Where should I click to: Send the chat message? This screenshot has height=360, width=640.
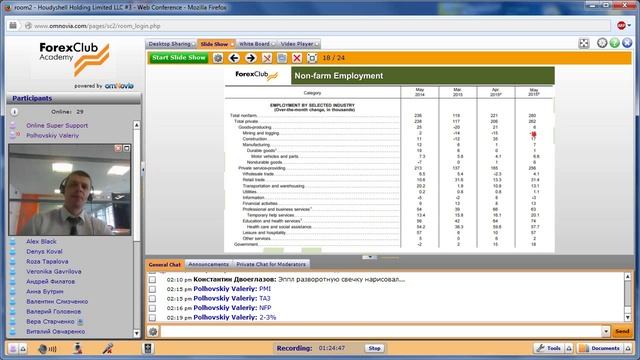pyautogui.click(x=622, y=331)
